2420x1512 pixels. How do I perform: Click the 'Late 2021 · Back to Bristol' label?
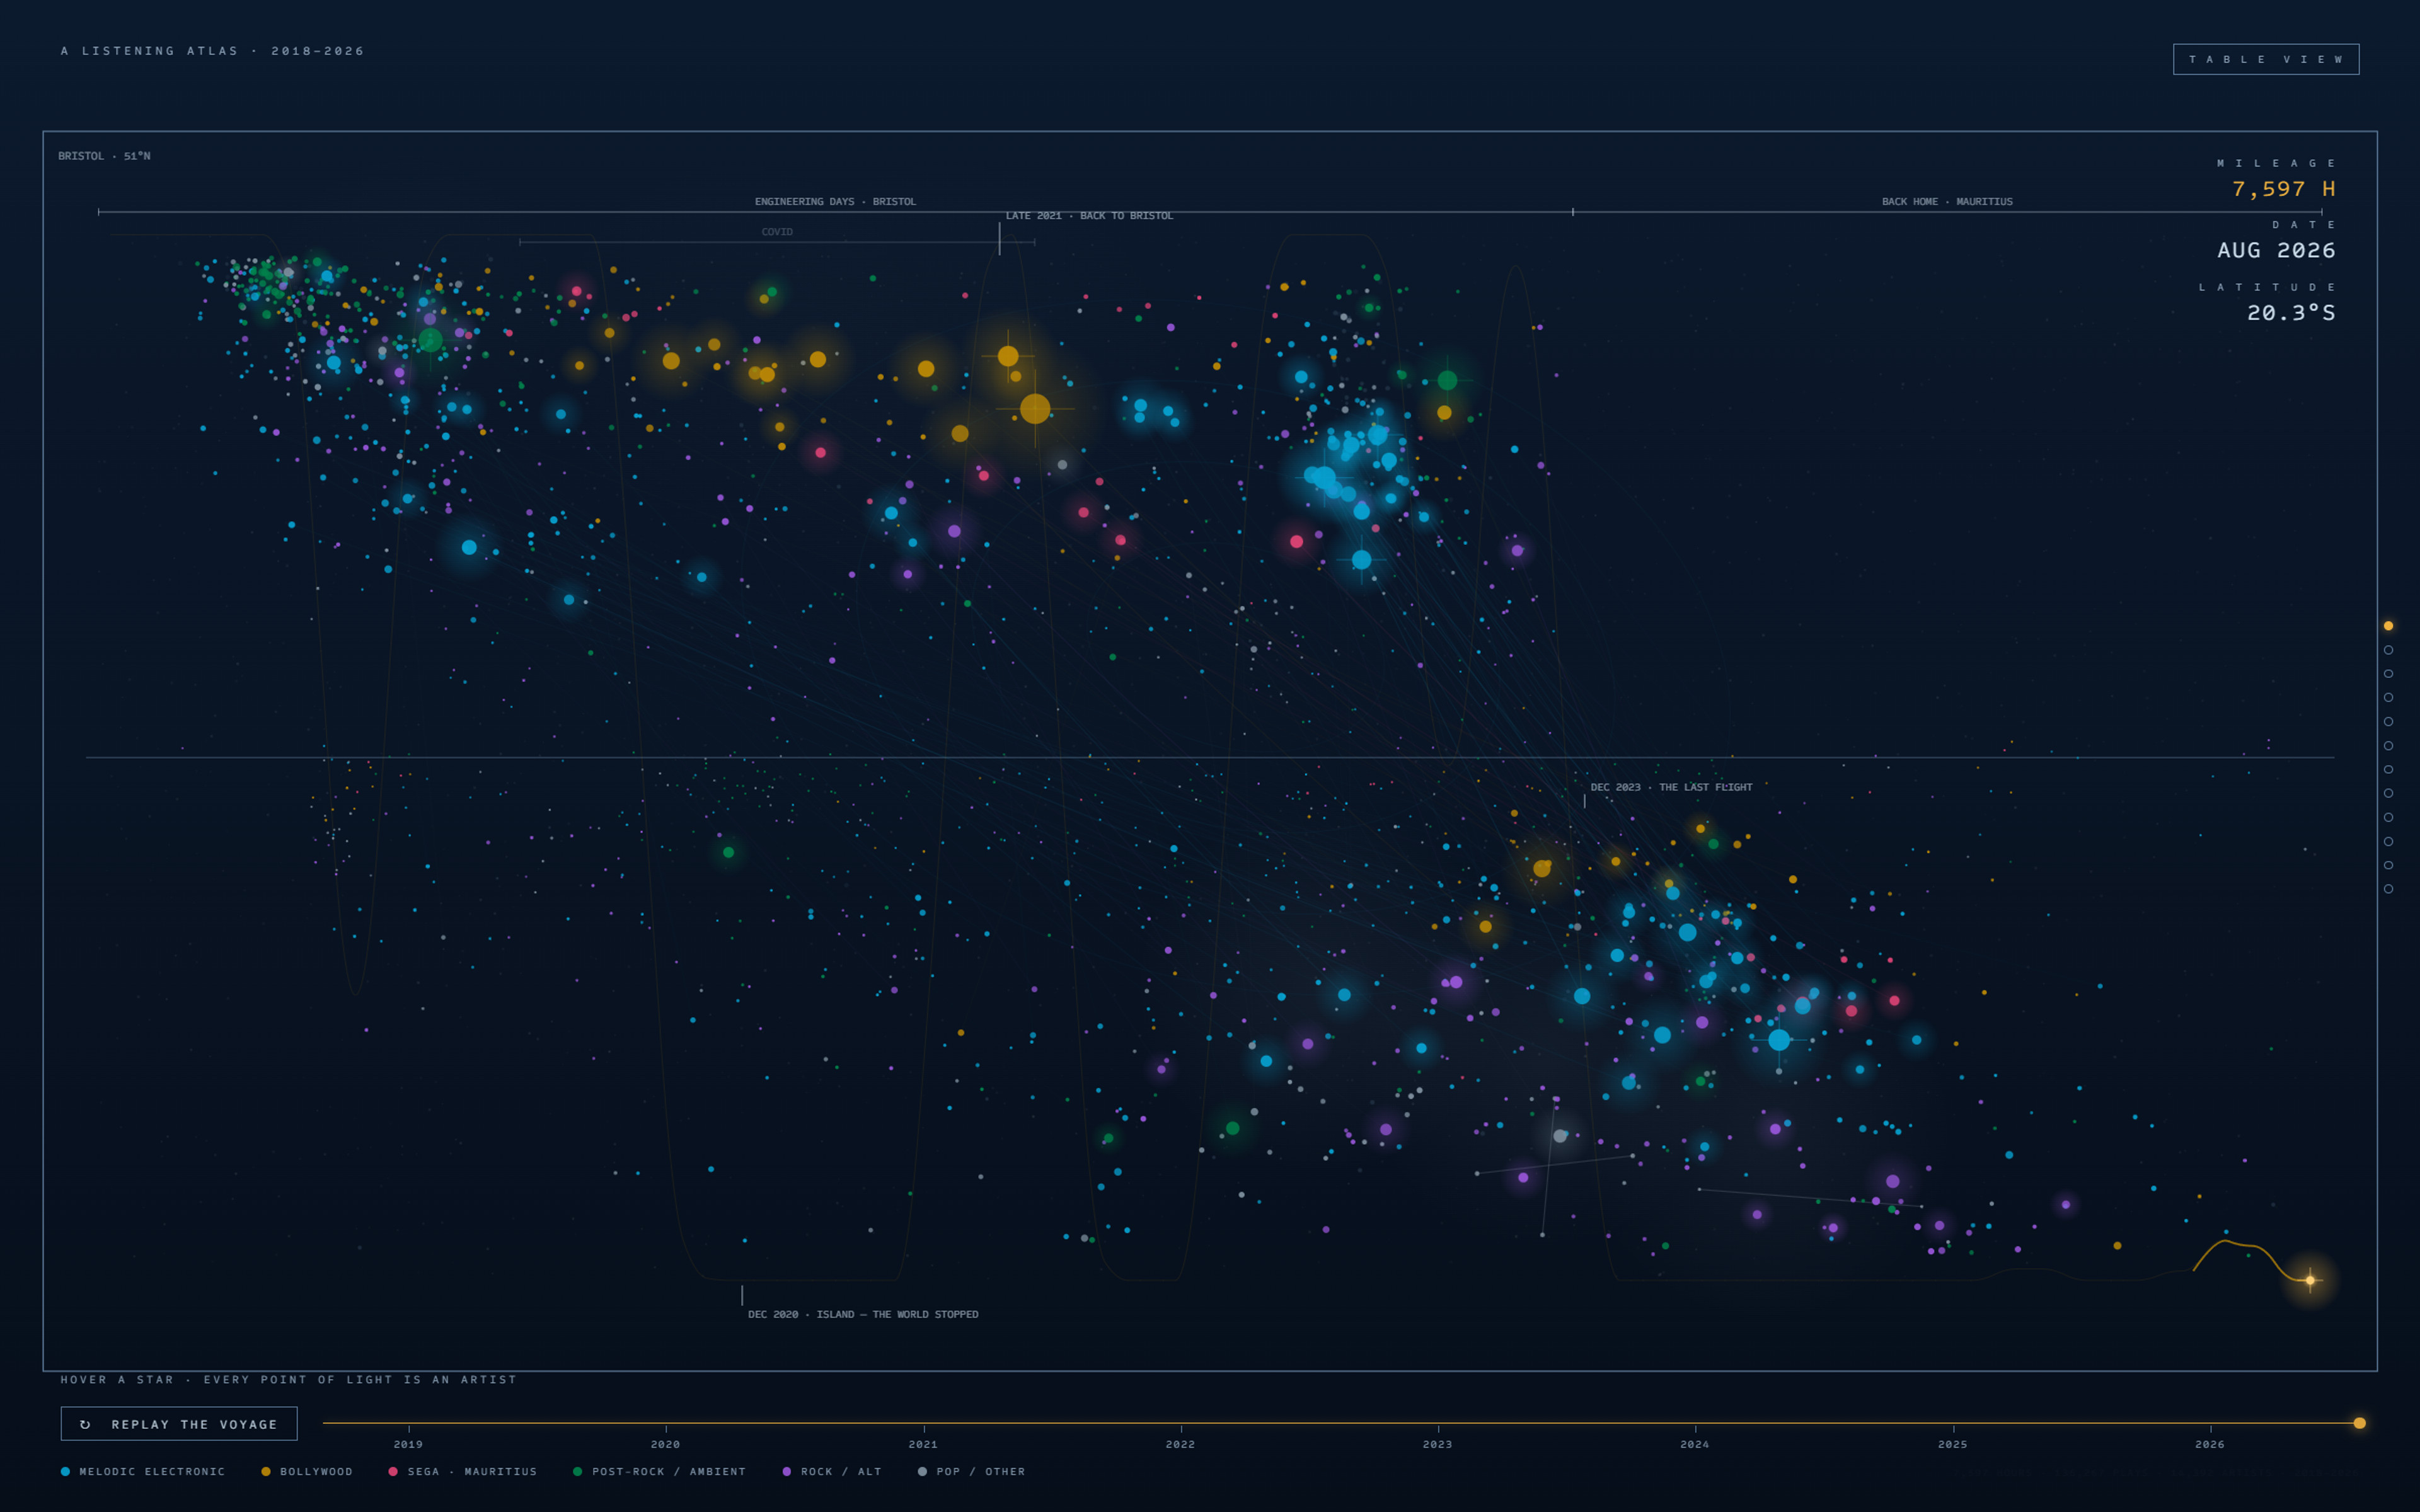1089,216
